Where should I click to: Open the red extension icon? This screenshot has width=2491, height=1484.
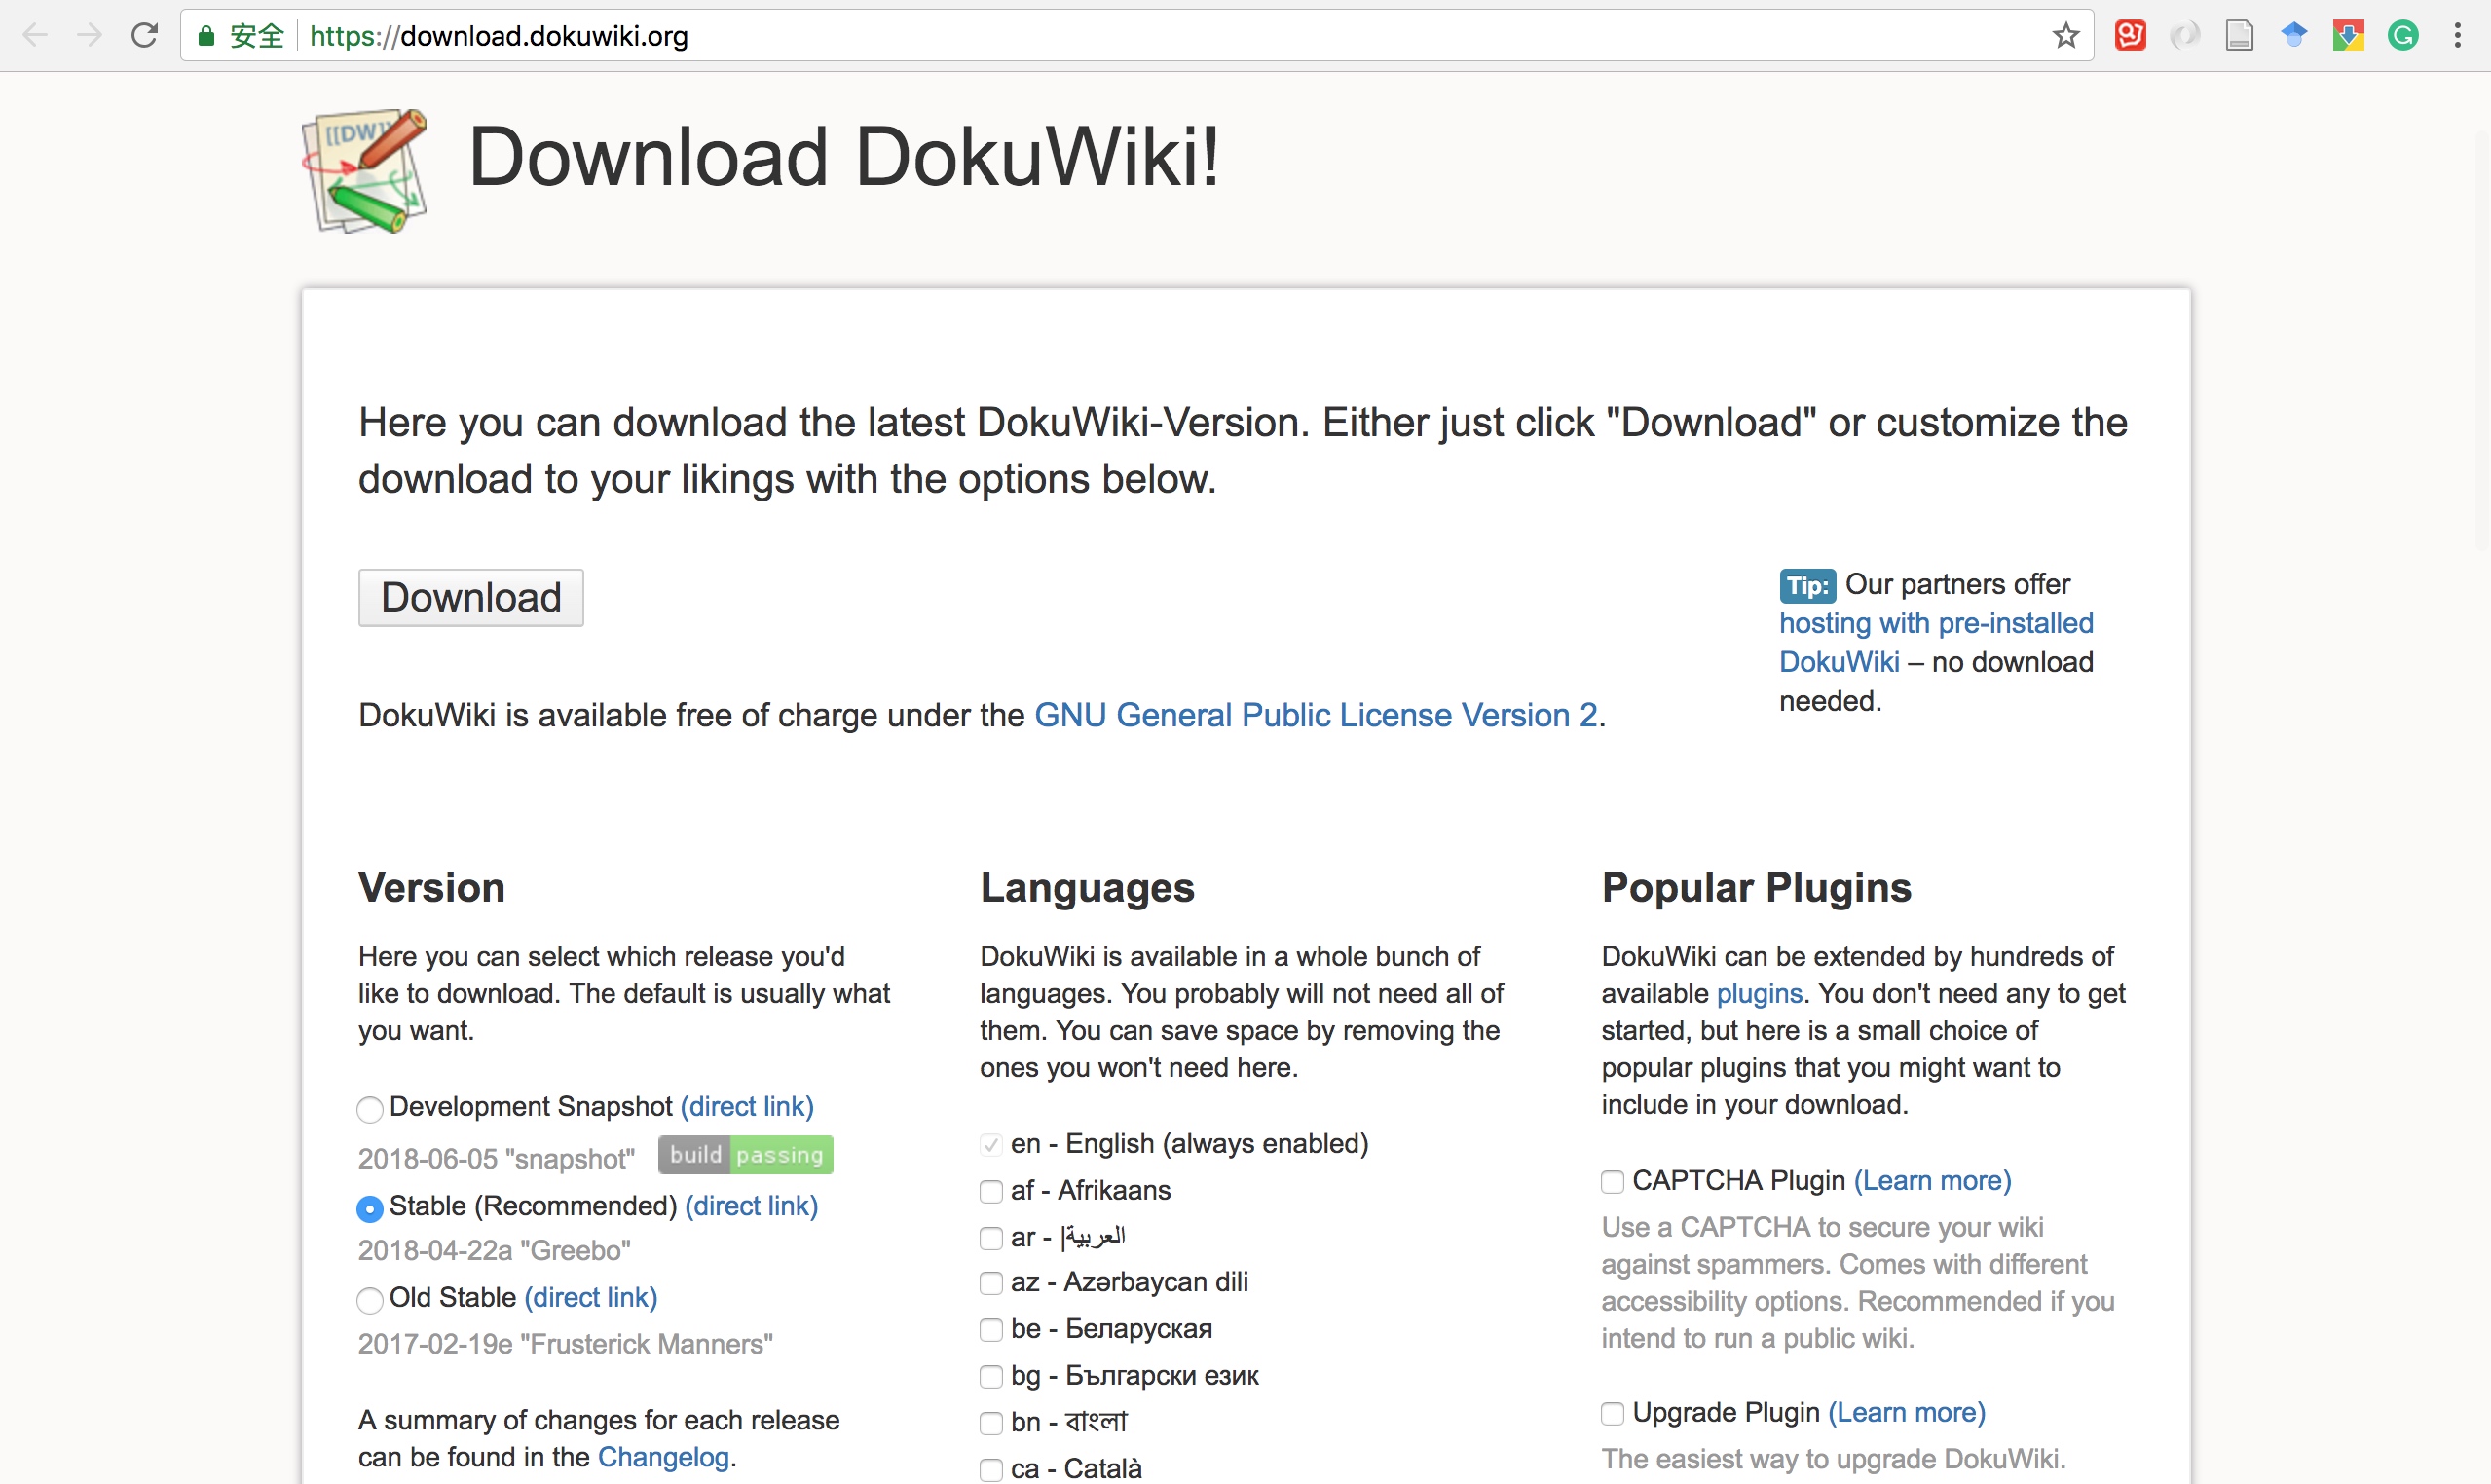[2130, 36]
